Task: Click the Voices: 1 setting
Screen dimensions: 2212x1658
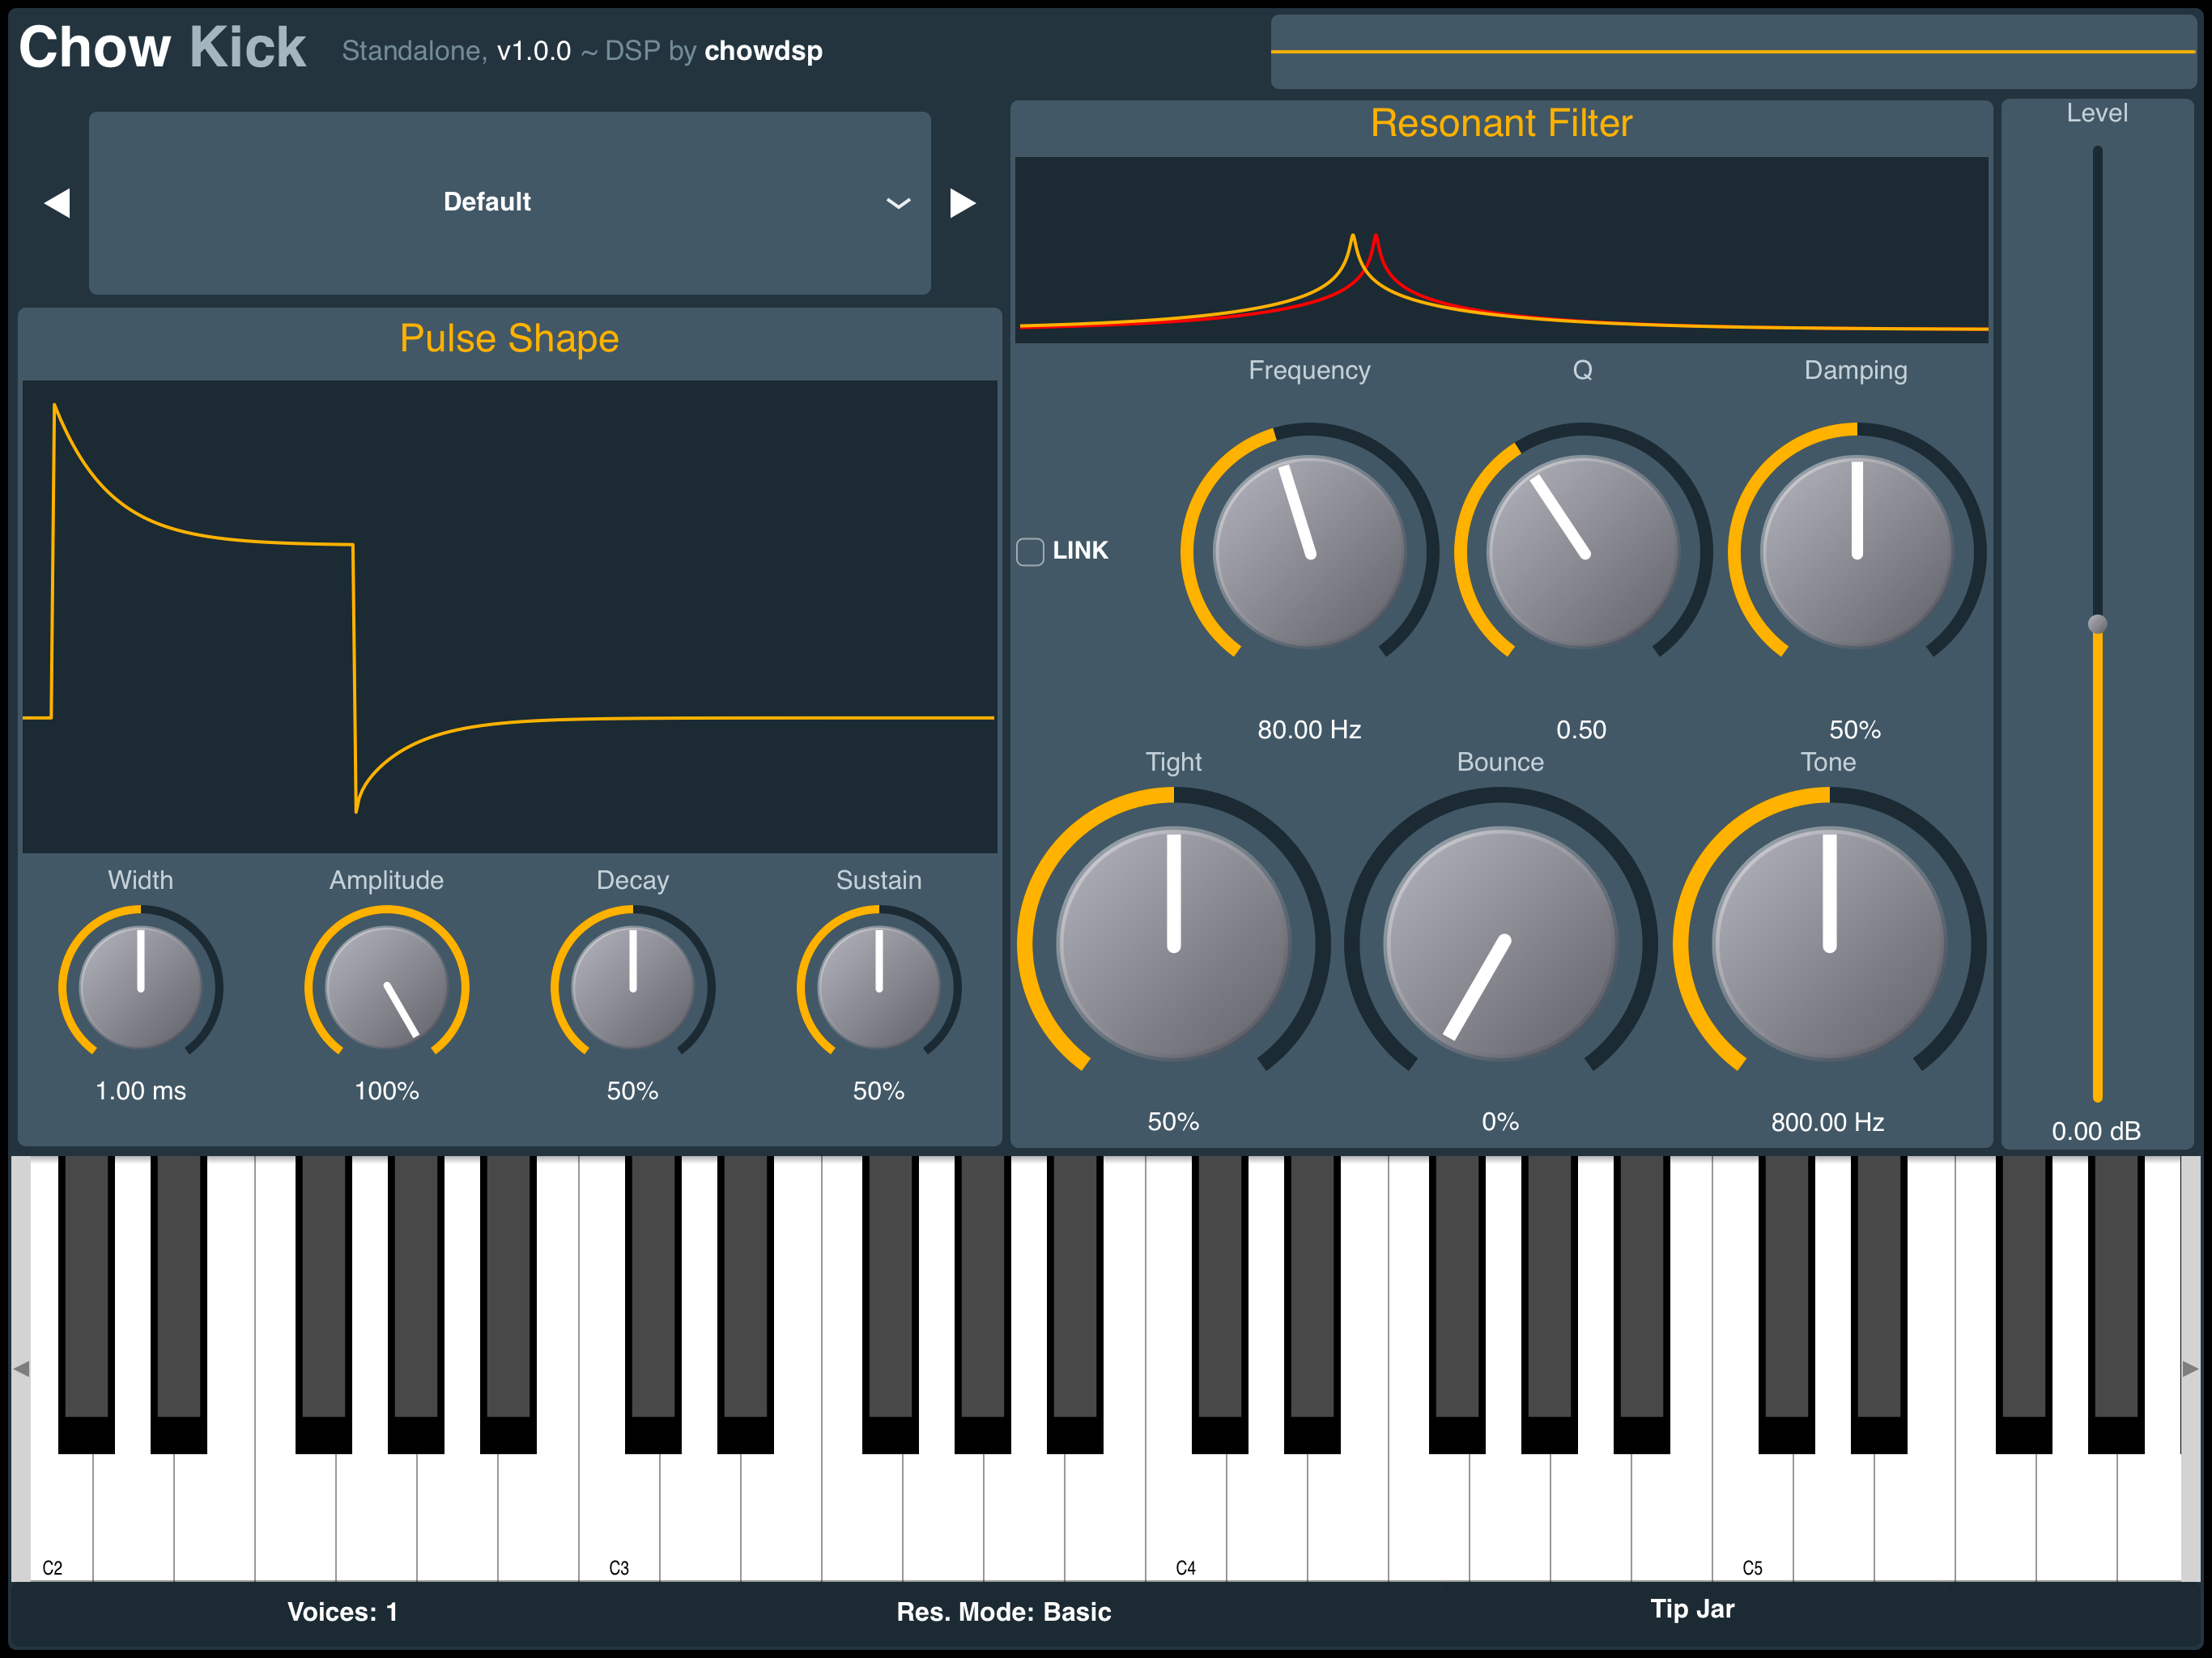Action: click(342, 1611)
